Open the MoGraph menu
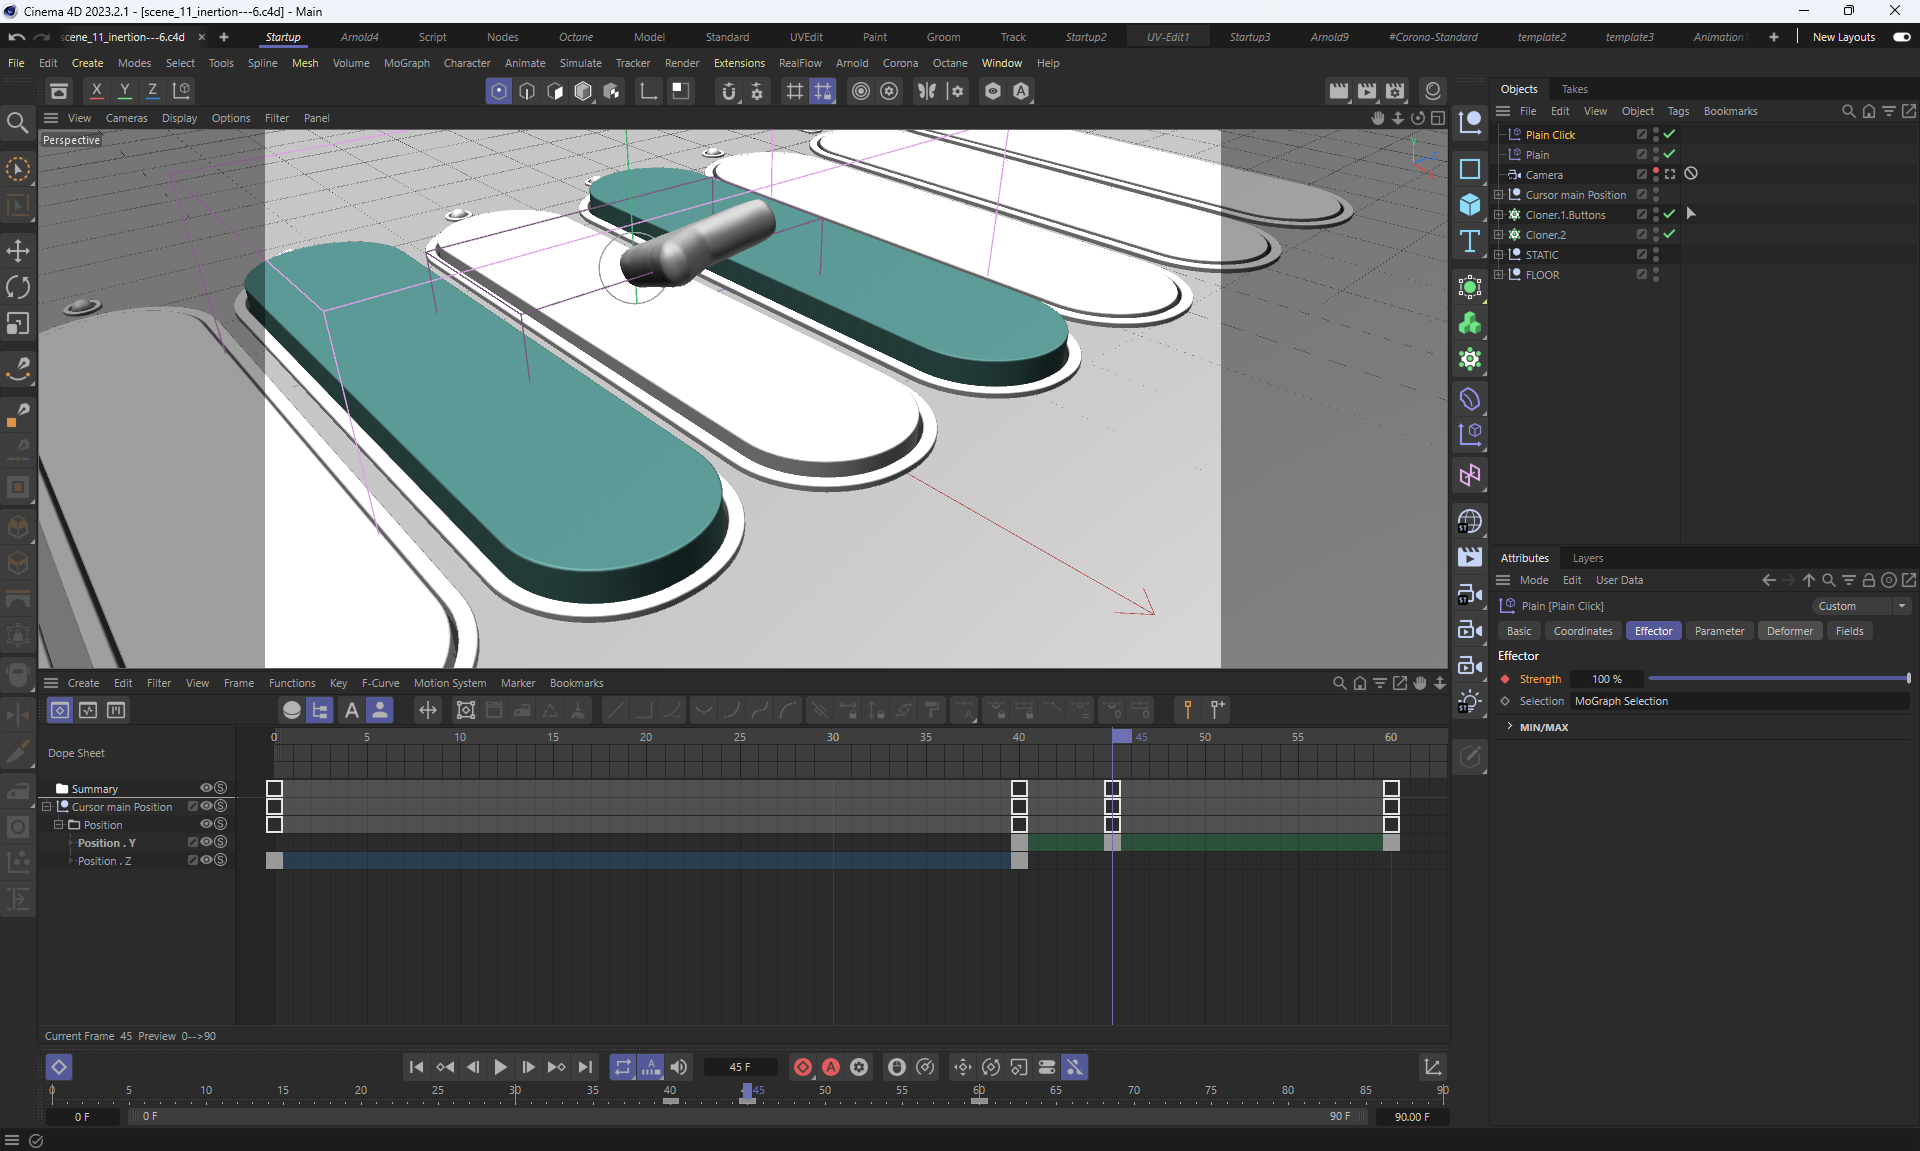Viewport: 1920px width, 1151px height. point(406,63)
